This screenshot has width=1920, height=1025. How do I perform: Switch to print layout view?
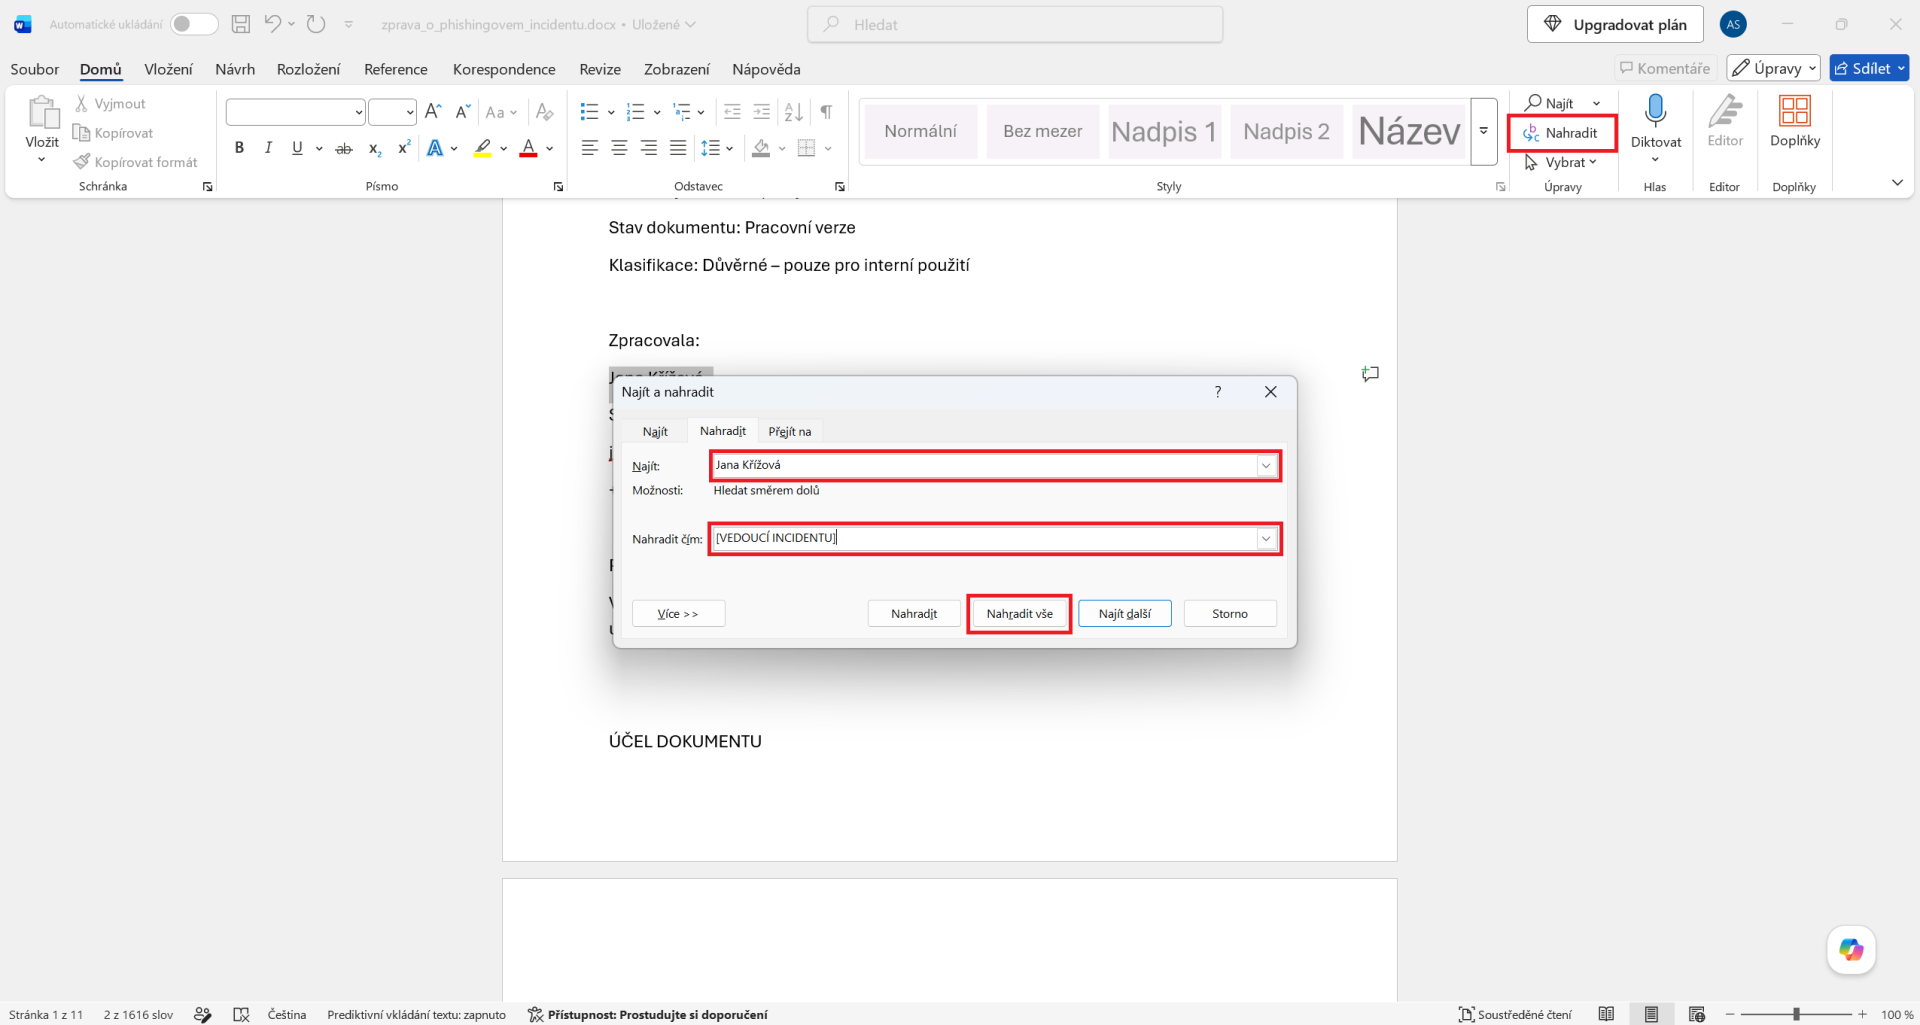tap(1651, 1014)
